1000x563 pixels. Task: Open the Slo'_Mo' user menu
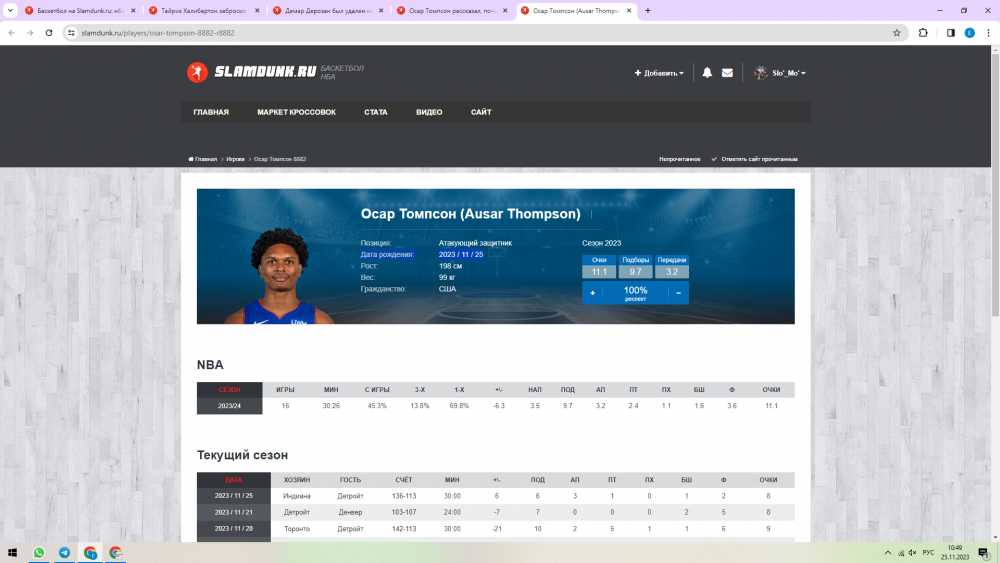point(780,73)
